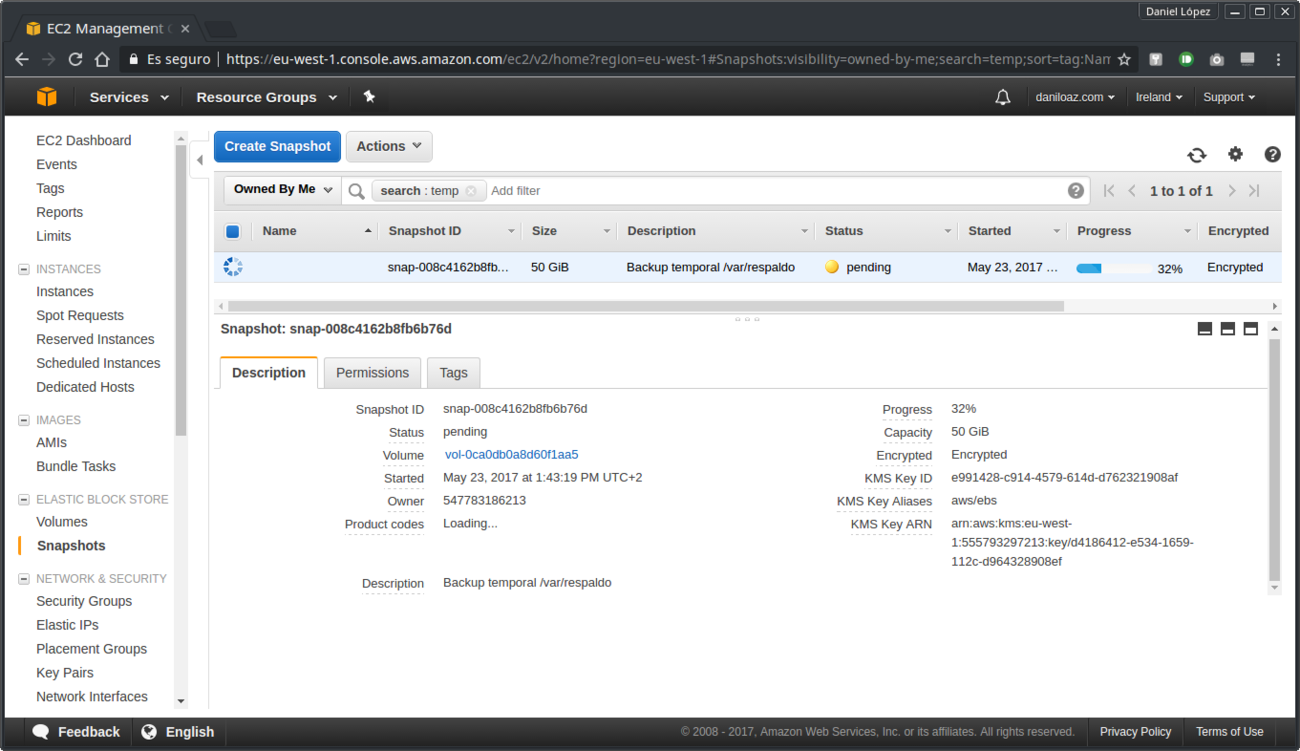Open the Ireland region menu
The height and width of the screenshot is (751, 1300).
[1159, 97]
